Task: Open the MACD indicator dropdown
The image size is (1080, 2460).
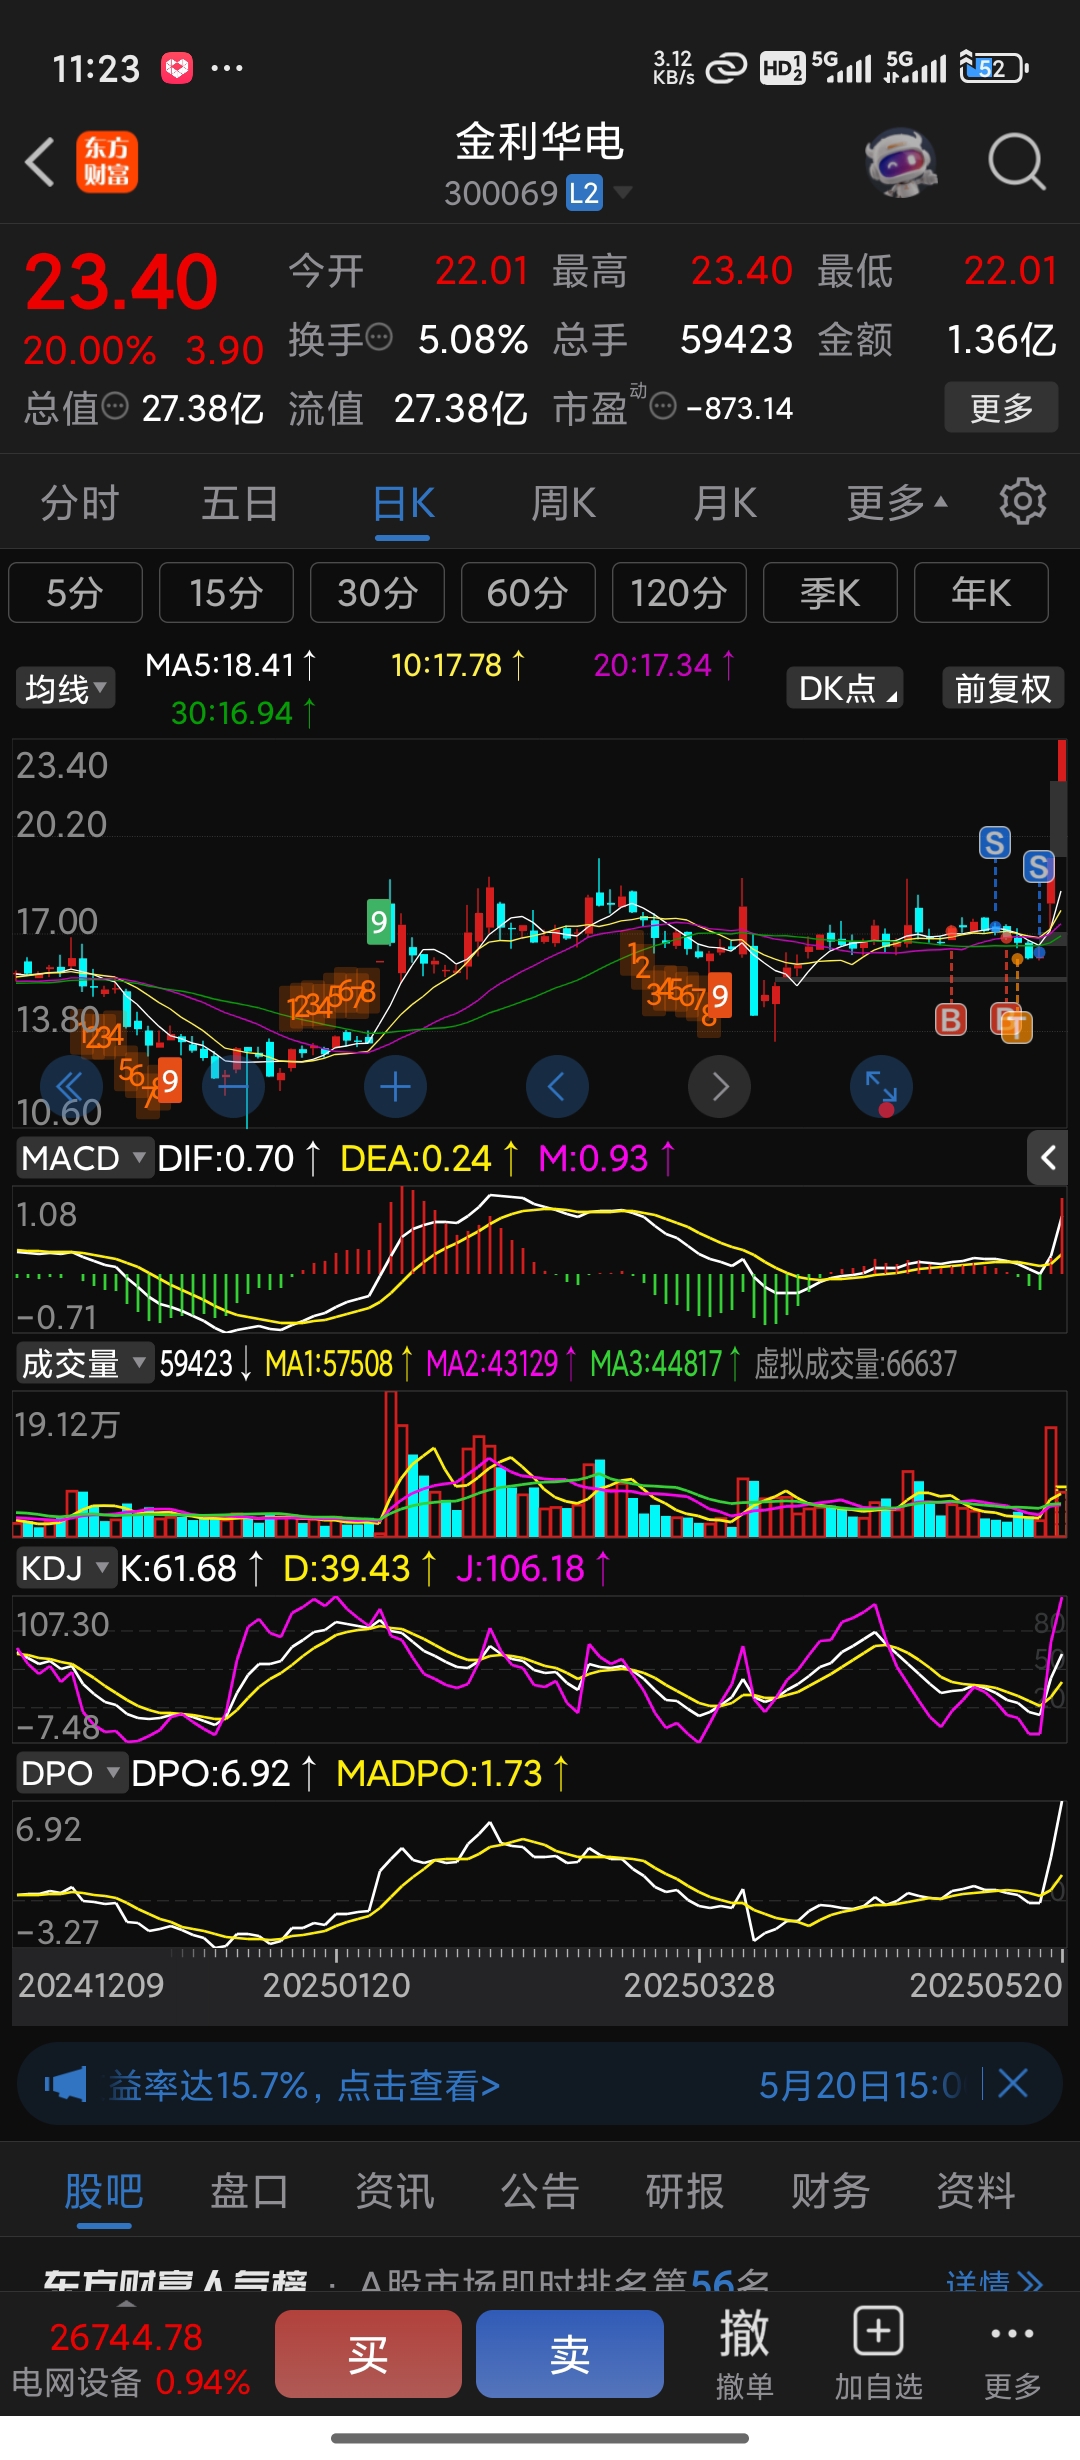Action: (84, 1158)
